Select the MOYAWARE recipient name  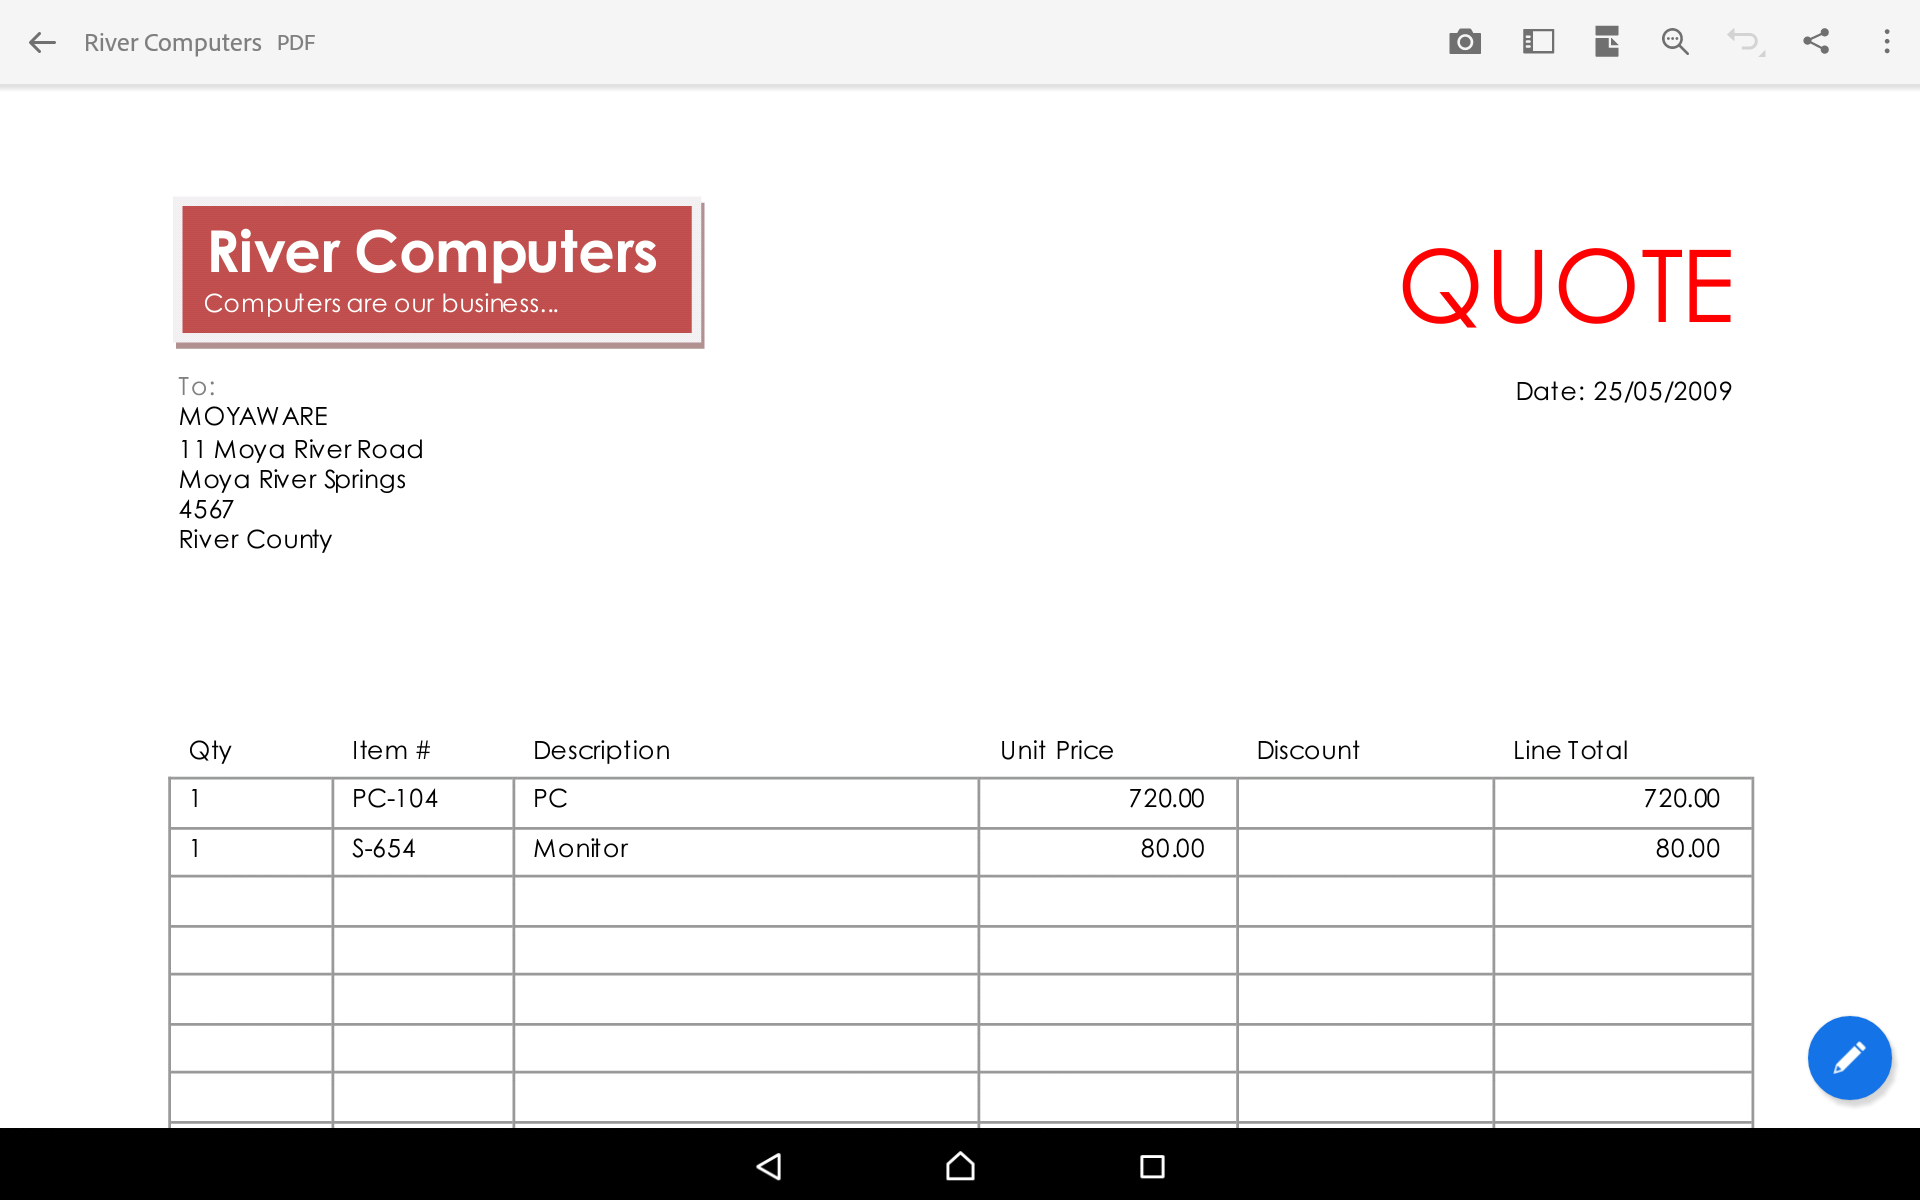pyautogui.click(x=253, y=416)
